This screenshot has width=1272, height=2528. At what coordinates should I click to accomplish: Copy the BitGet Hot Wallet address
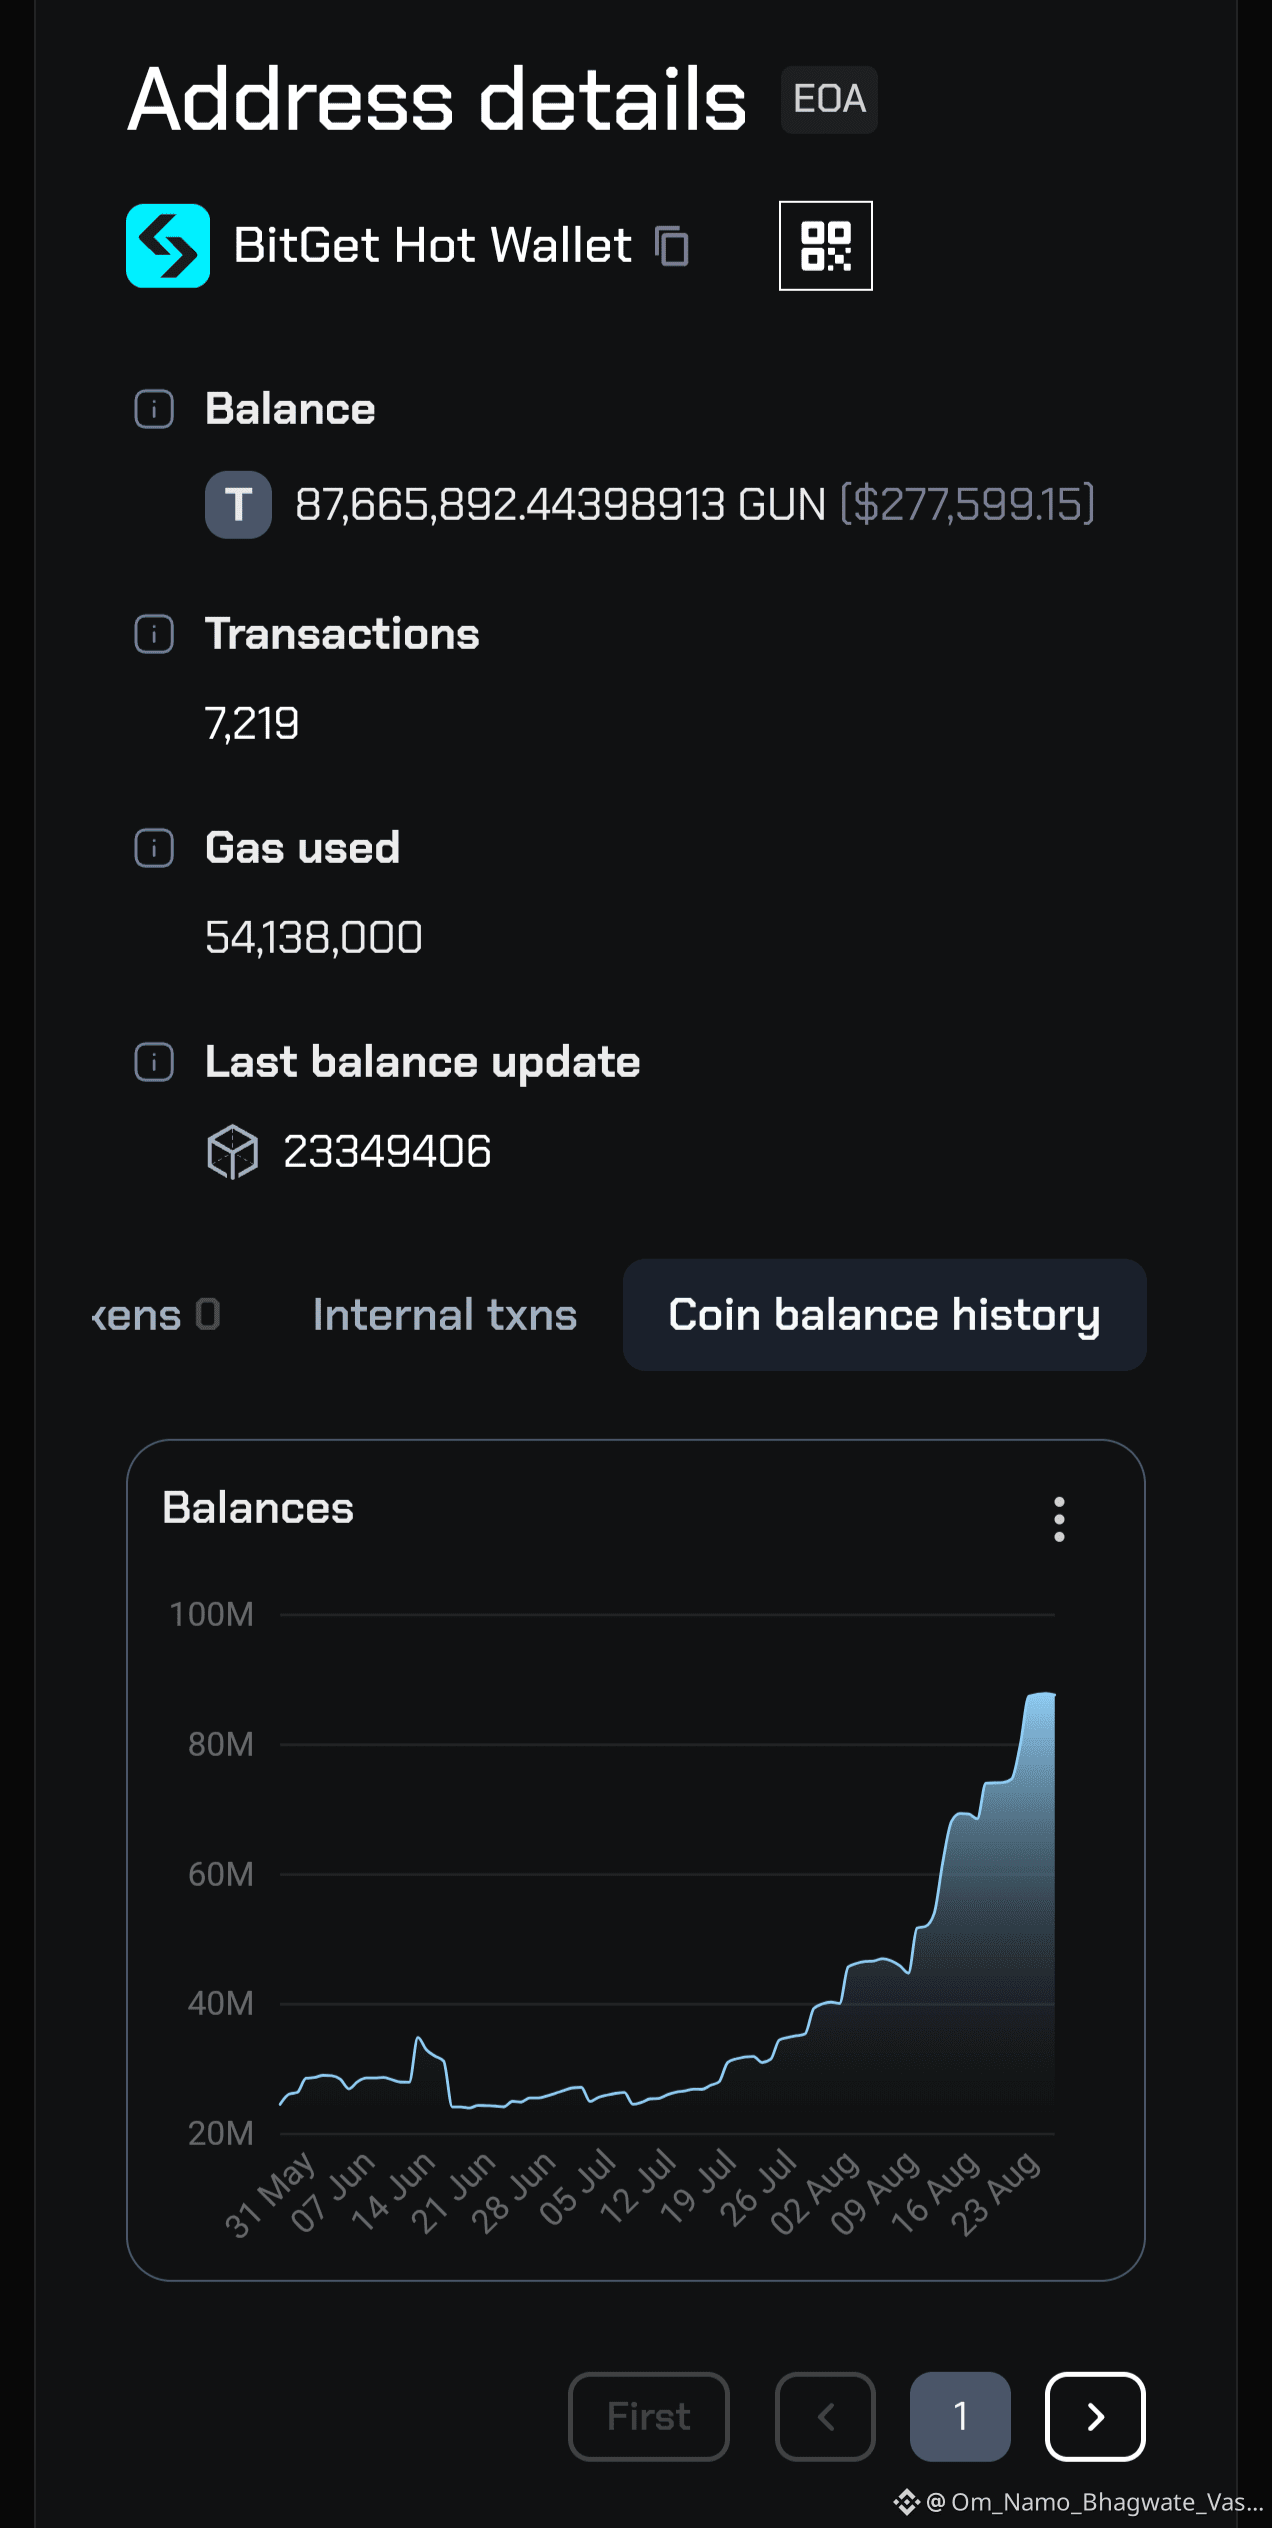coord(672,246)
